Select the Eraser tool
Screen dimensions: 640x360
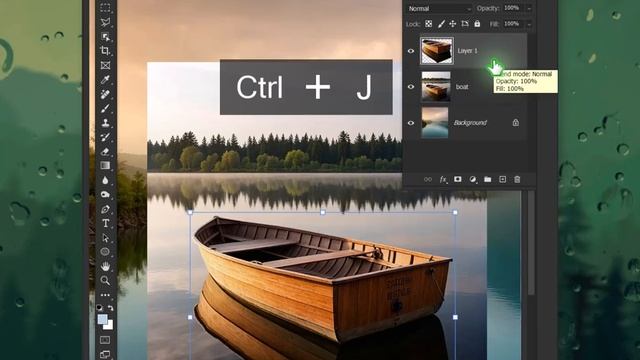click(x=105, y=151)
